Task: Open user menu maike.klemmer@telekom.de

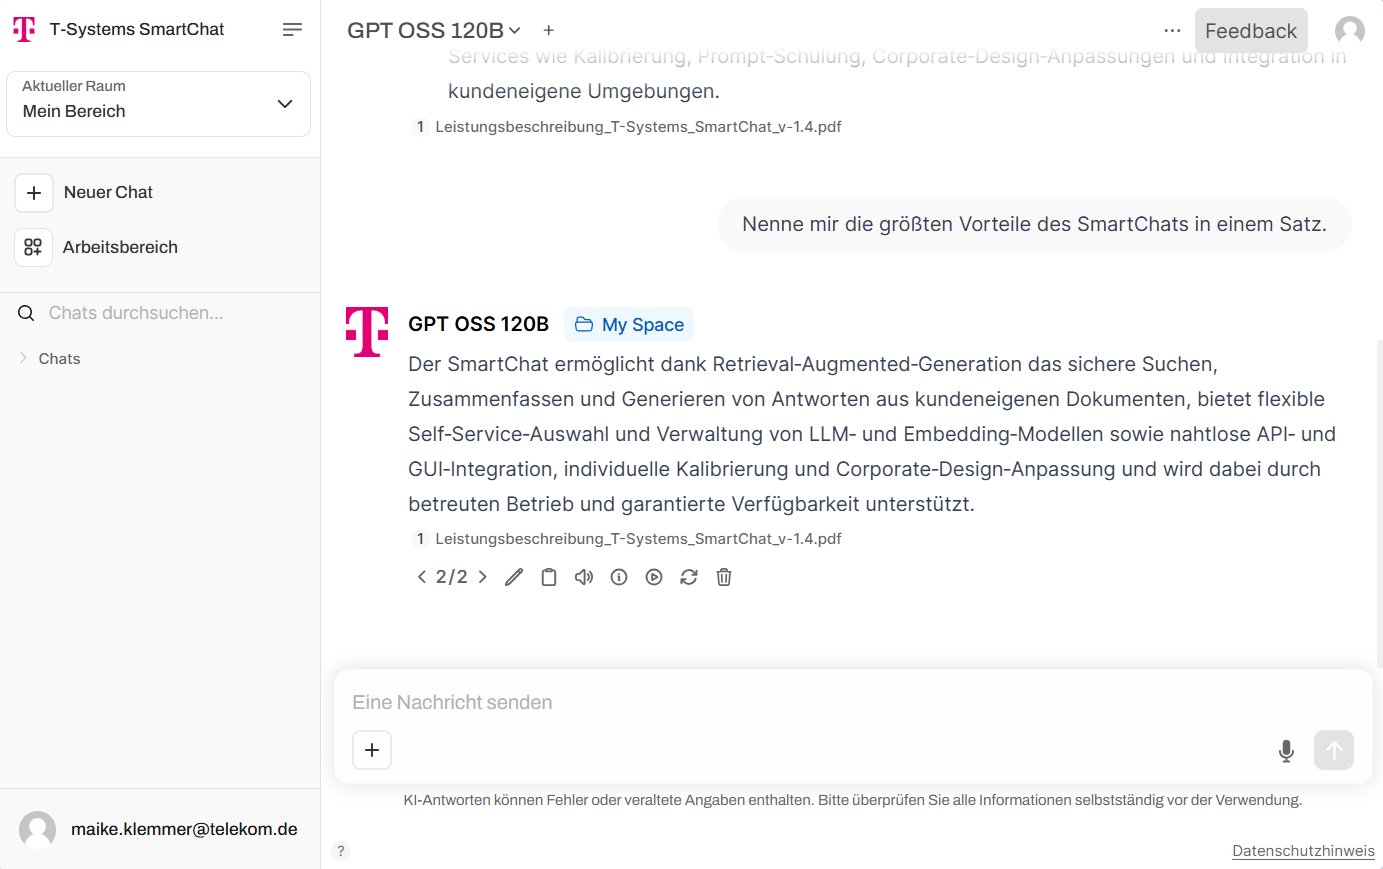Action: coord(159,829)
